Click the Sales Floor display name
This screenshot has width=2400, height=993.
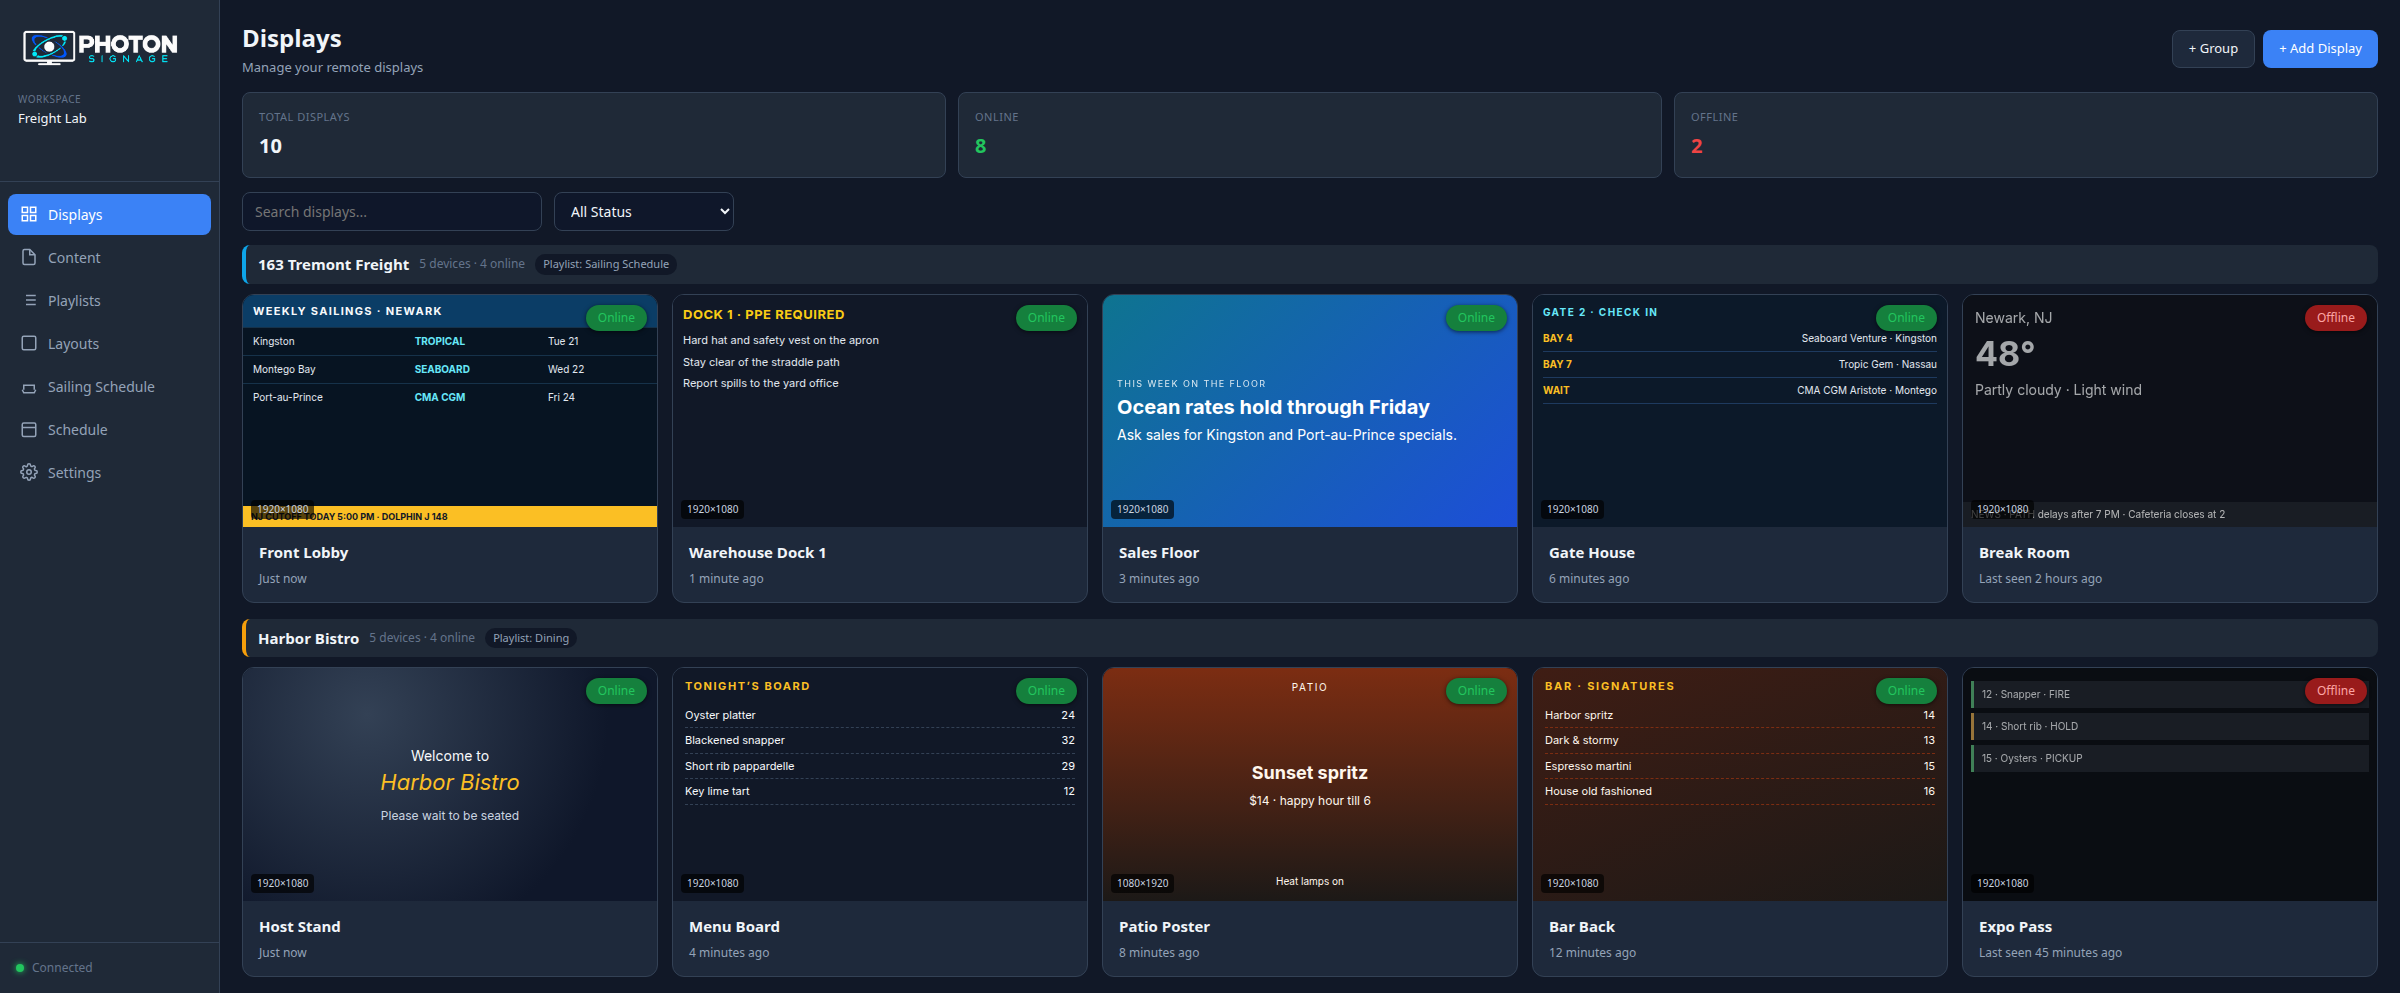[x=1159, y=553]
